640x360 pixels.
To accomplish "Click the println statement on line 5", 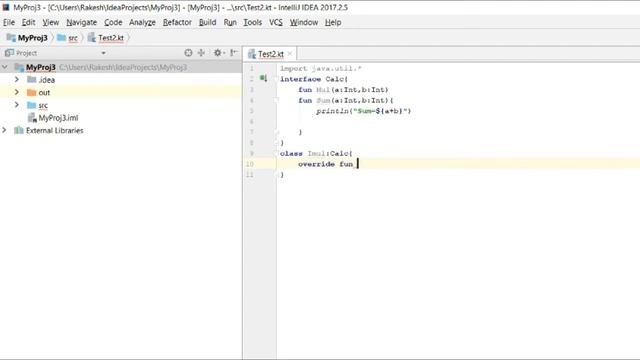I will 364,111.
